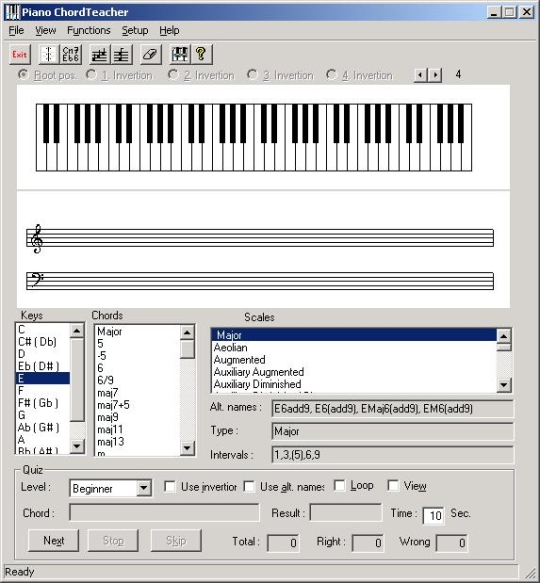This screenshot has height=583, width=540.
Task: Open the View menu
Action: [x=45, y=30]
